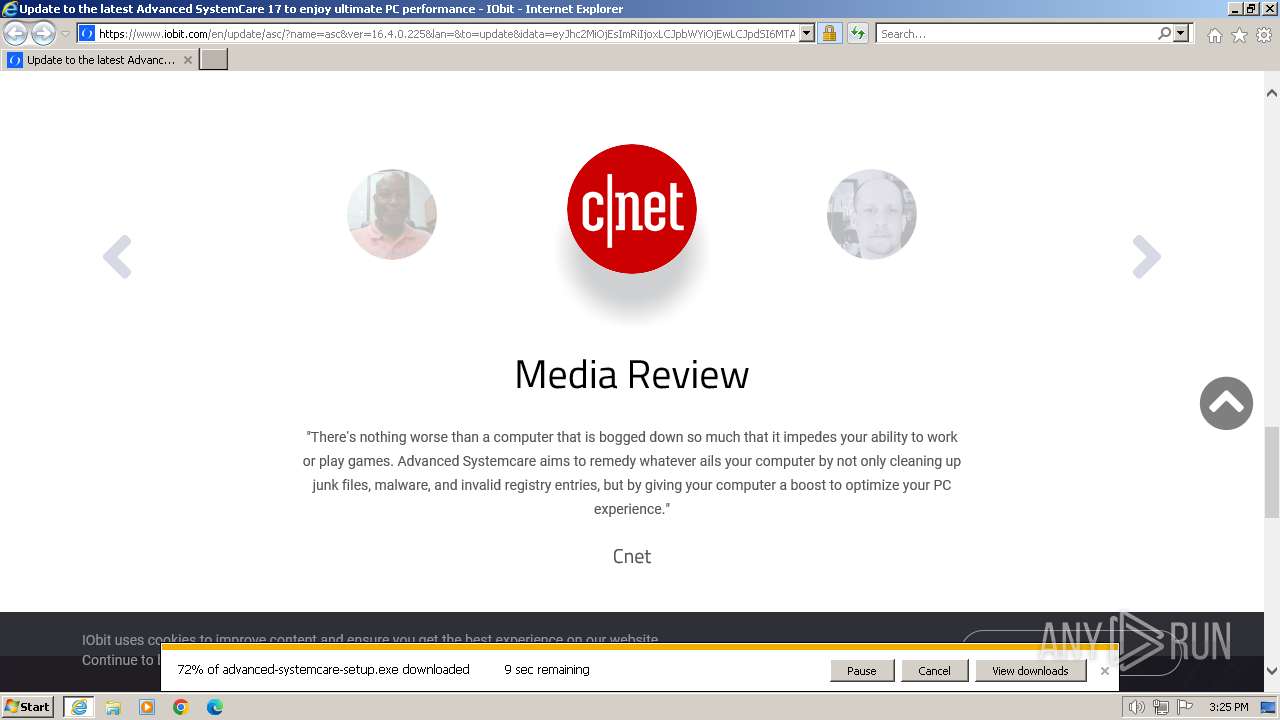Click the Show desktop button
Screen dimensions: 1280x720
[x=1268, y=707]
